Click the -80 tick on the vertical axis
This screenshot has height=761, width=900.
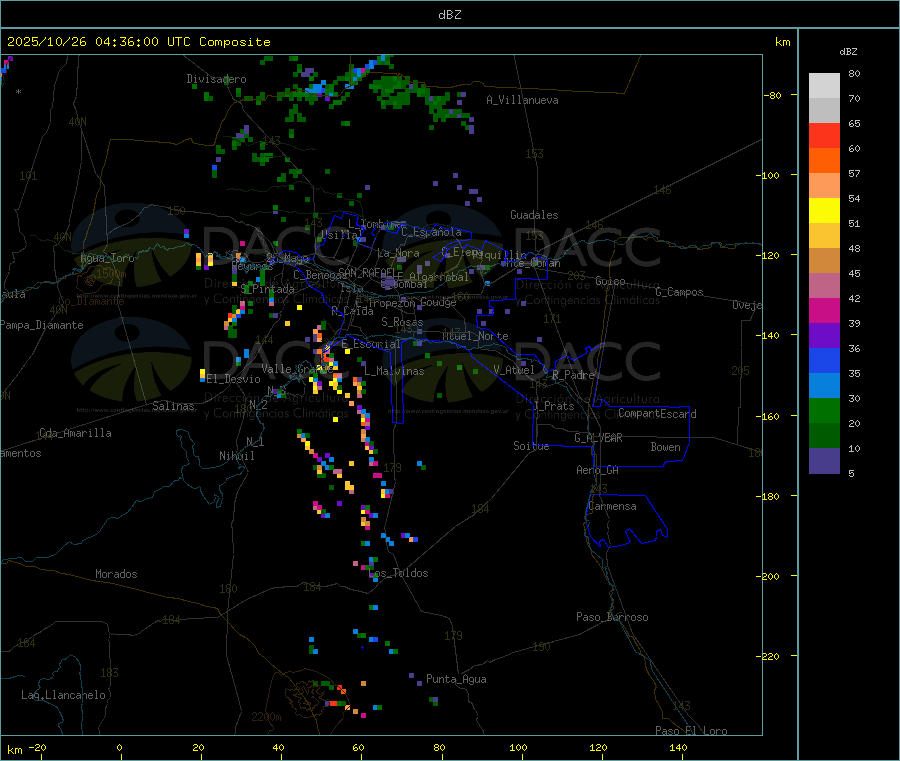[773, 95]
